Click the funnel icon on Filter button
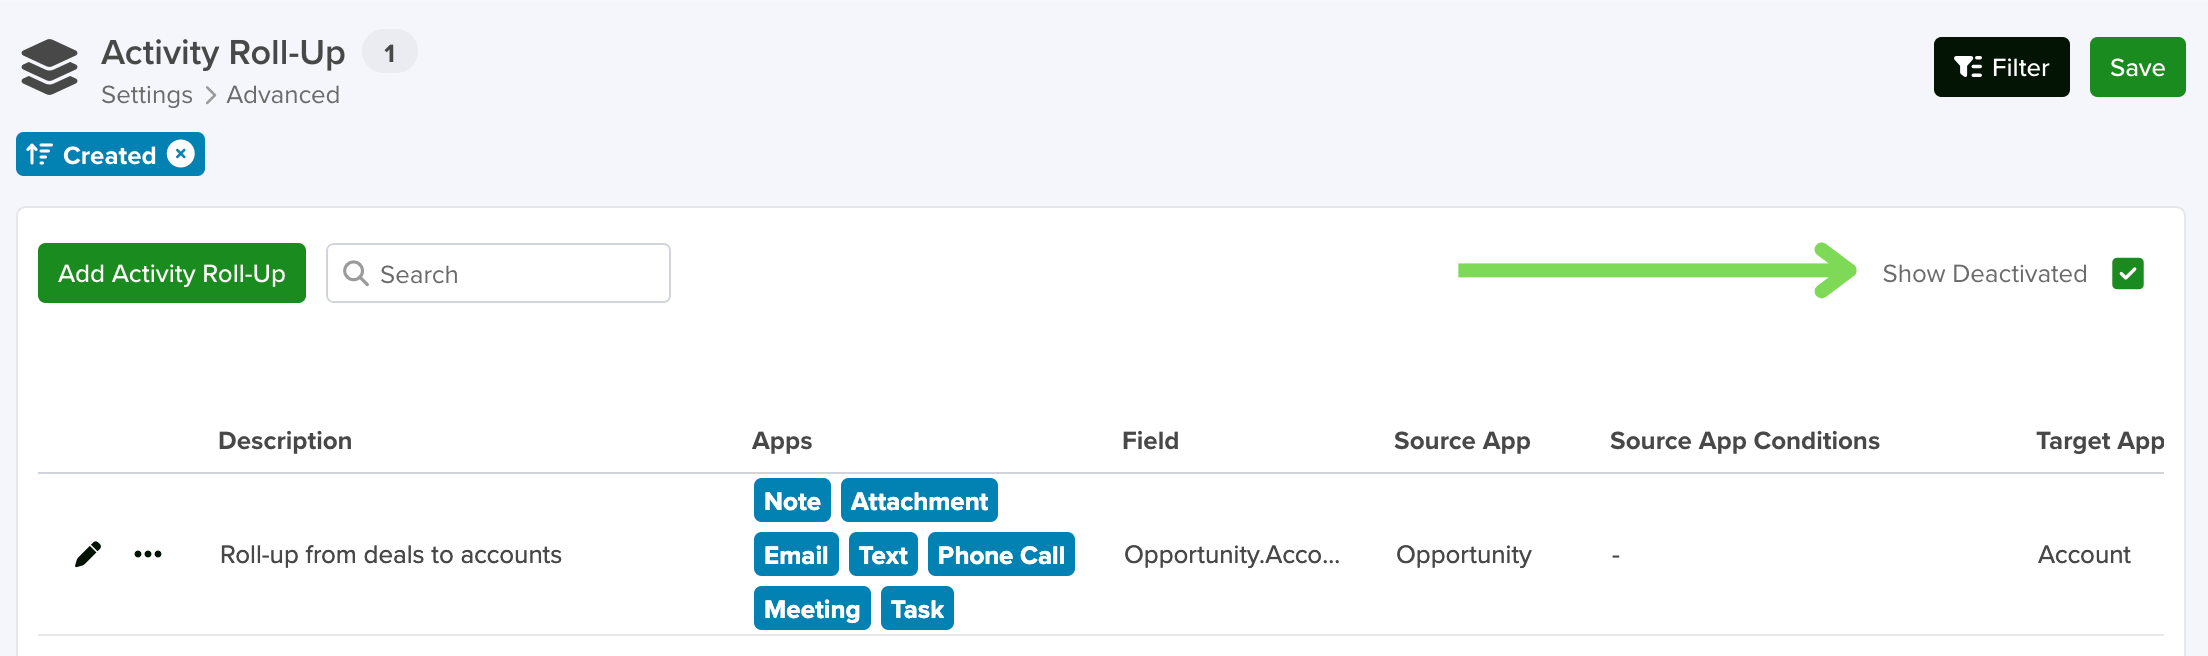2208x656 pixels. click(1968, 67)
